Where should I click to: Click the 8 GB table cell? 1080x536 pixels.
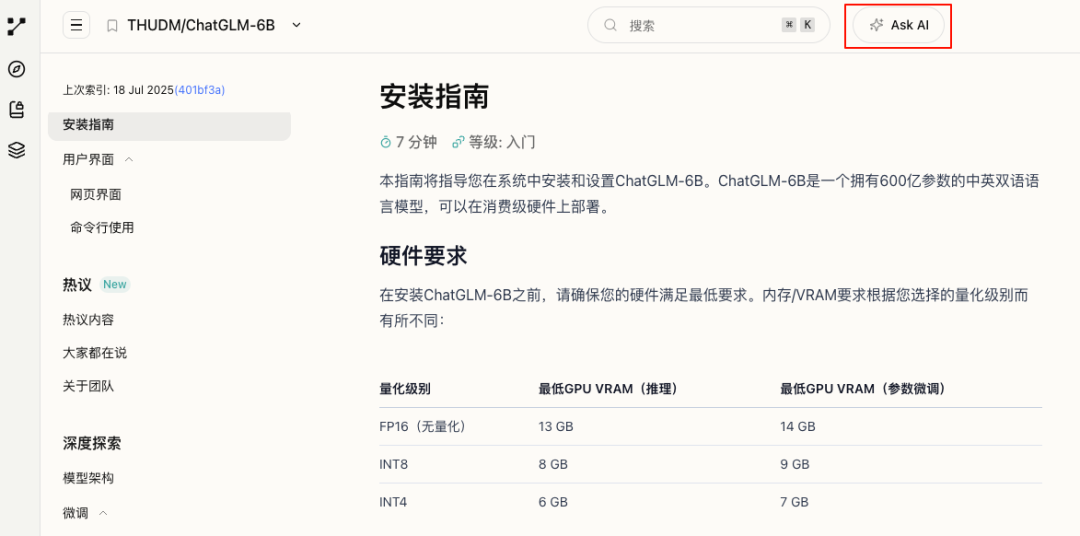point(553,465)
